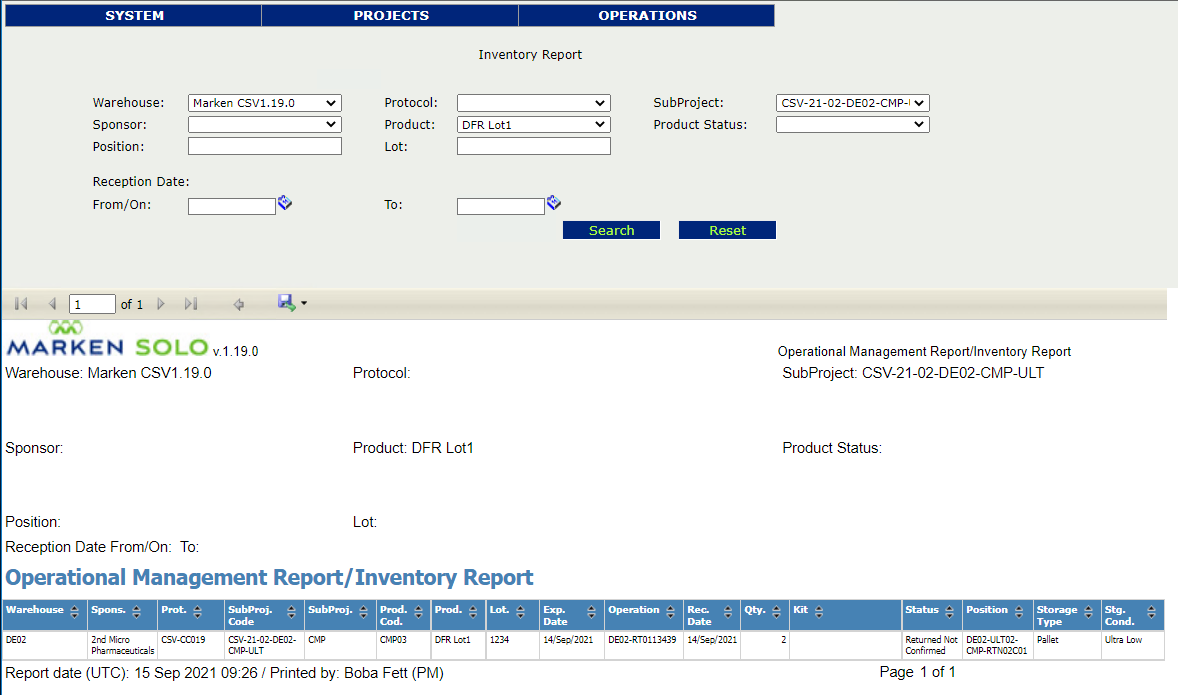Click the Returned Not Confirmed status cell
Viewport: 1178px width, 695px height.
pos(932,645)
